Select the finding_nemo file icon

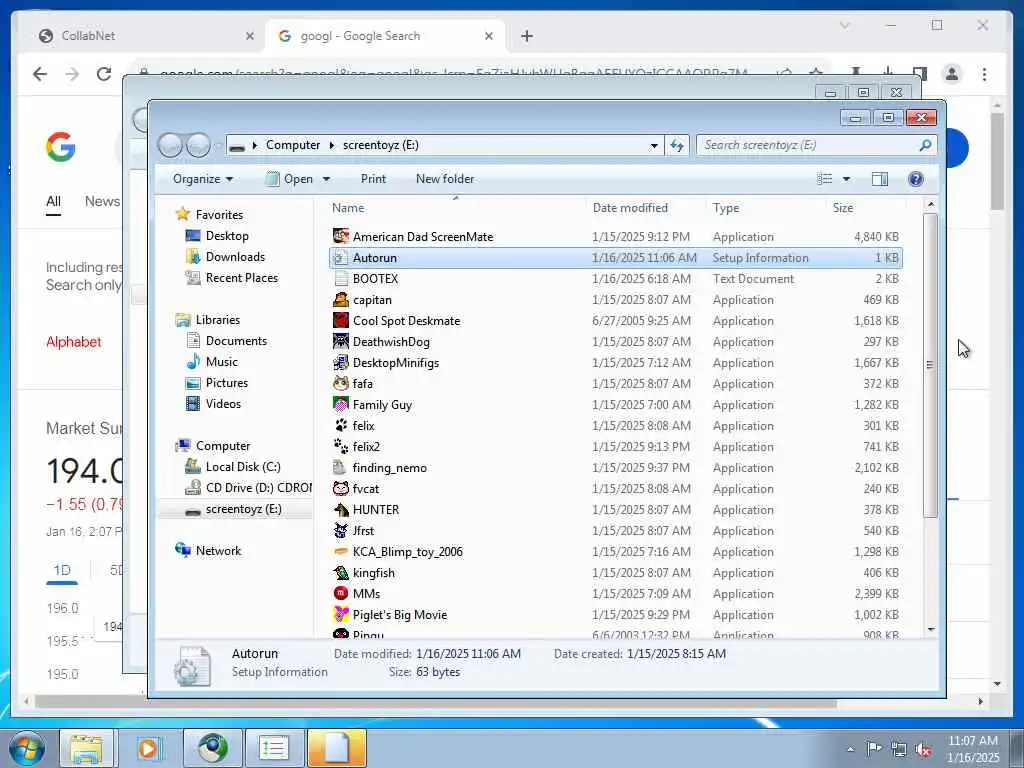click(340, 468)
